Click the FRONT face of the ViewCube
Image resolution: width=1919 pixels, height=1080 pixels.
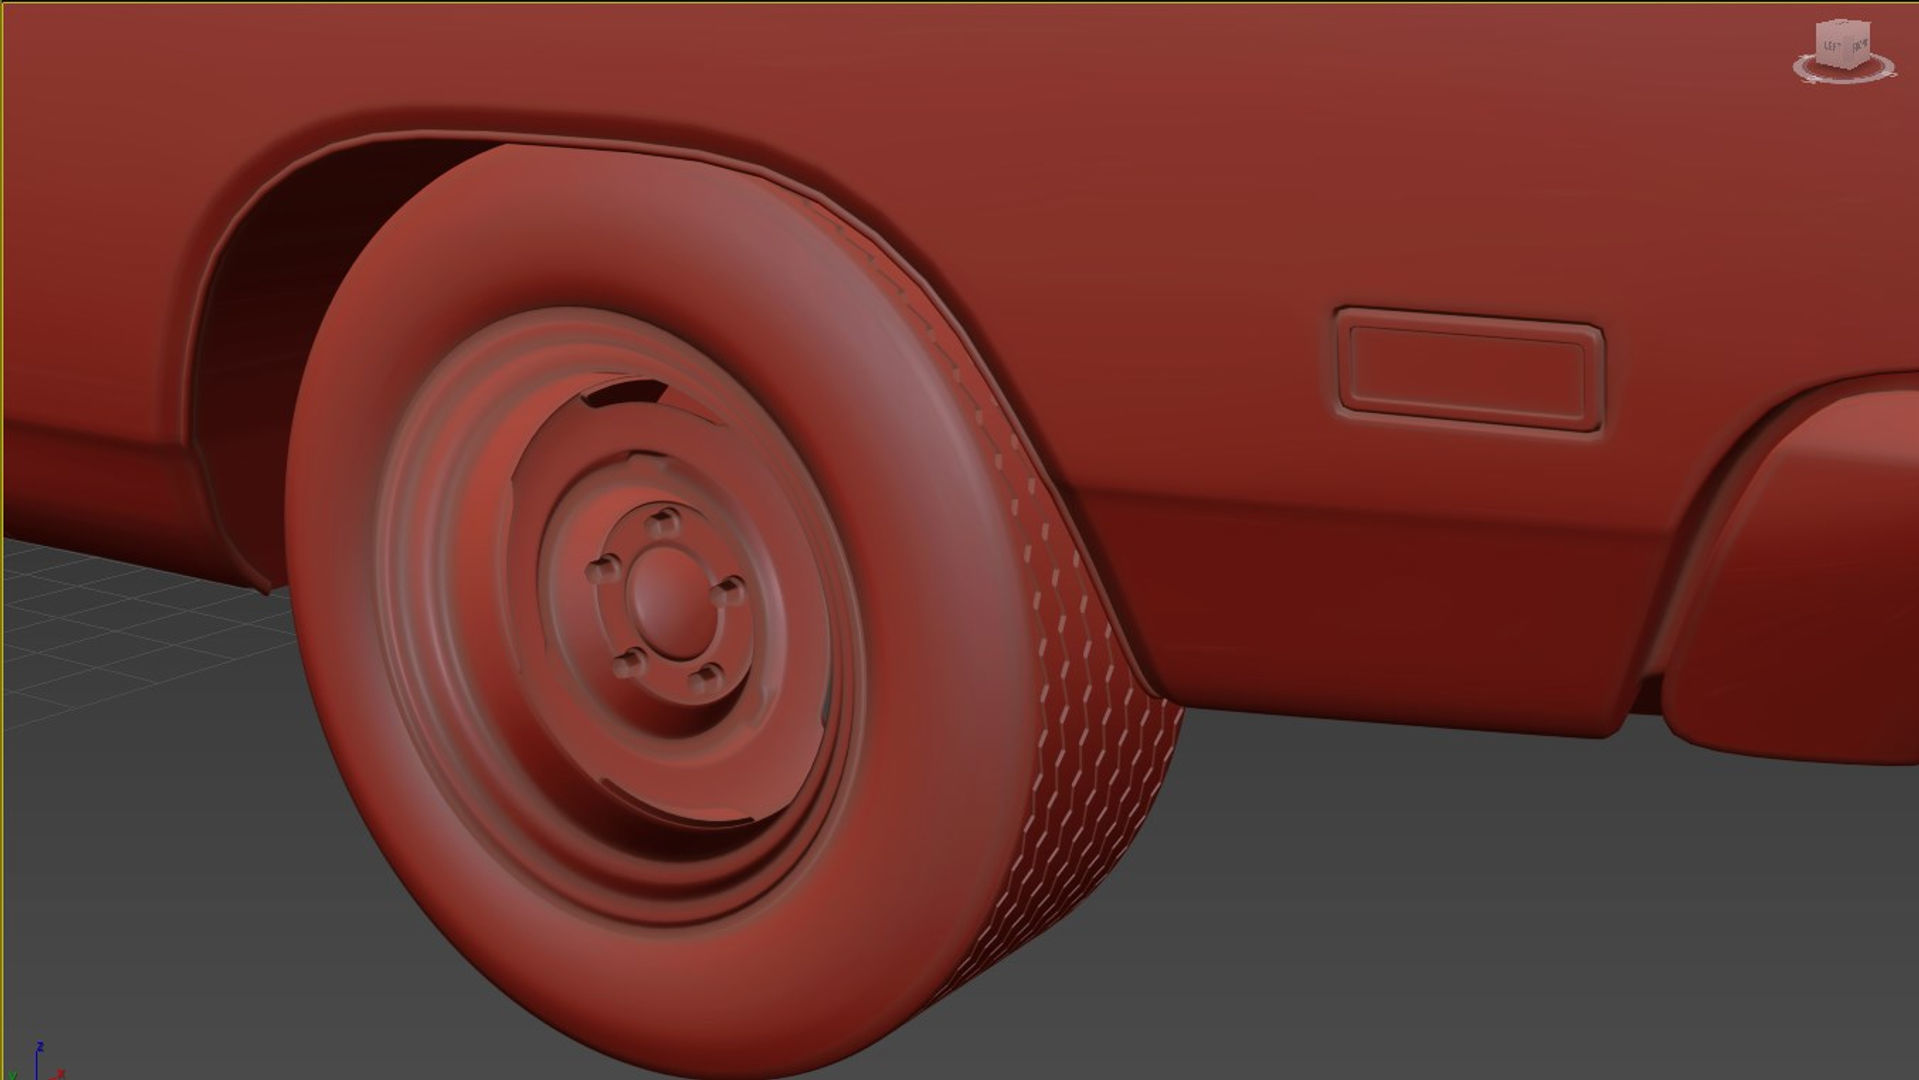pos(1859,47)
